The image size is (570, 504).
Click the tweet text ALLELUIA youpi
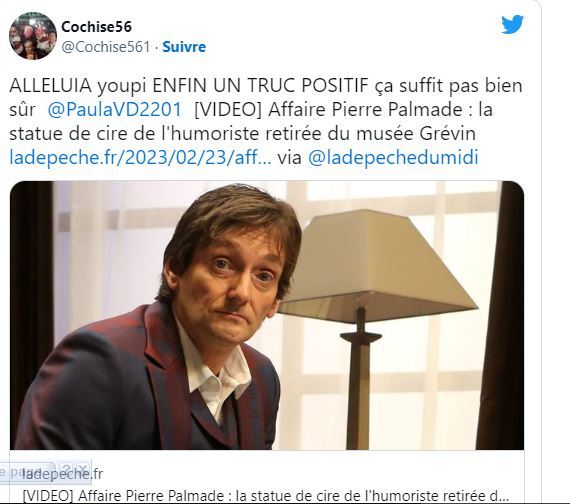pyautogui.click(x=78, y=86)
